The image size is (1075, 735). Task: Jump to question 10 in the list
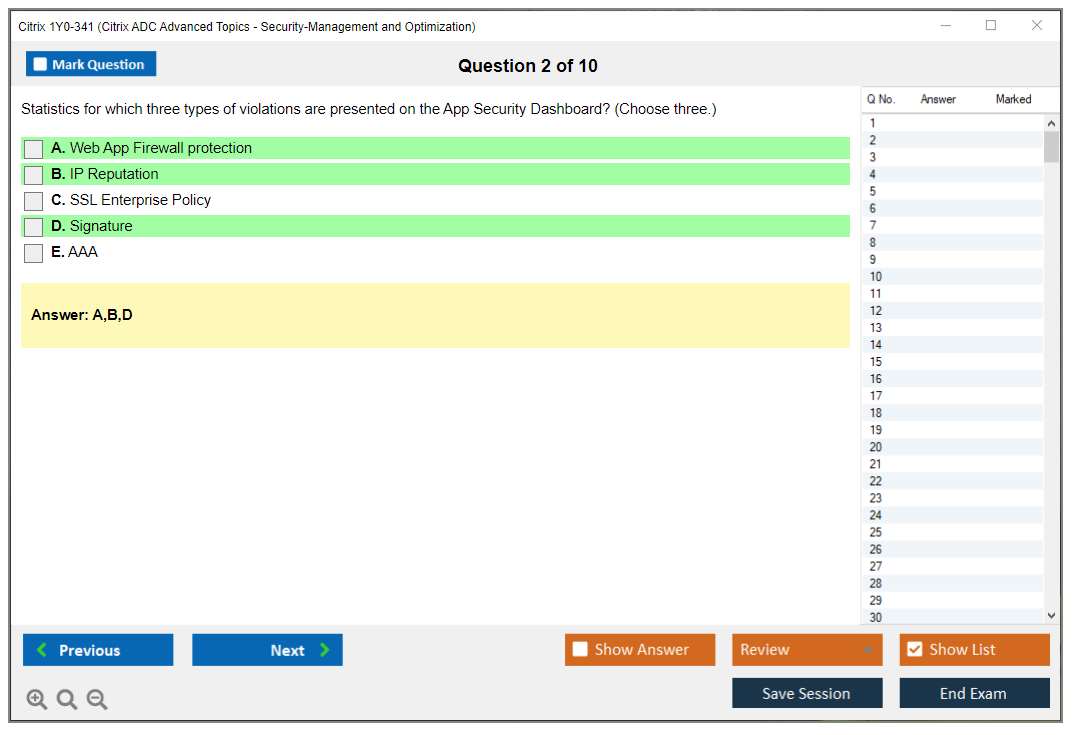point(876,277)
